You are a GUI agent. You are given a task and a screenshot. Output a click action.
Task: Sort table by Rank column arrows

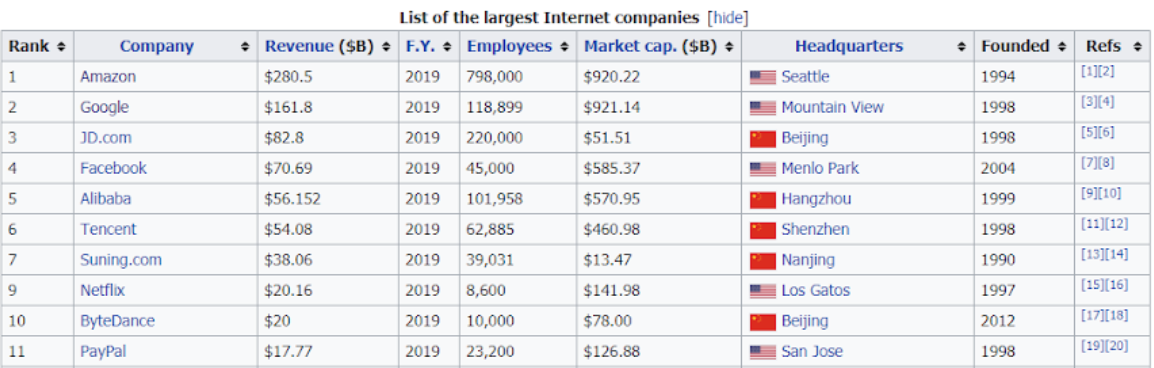click(61, 46)
